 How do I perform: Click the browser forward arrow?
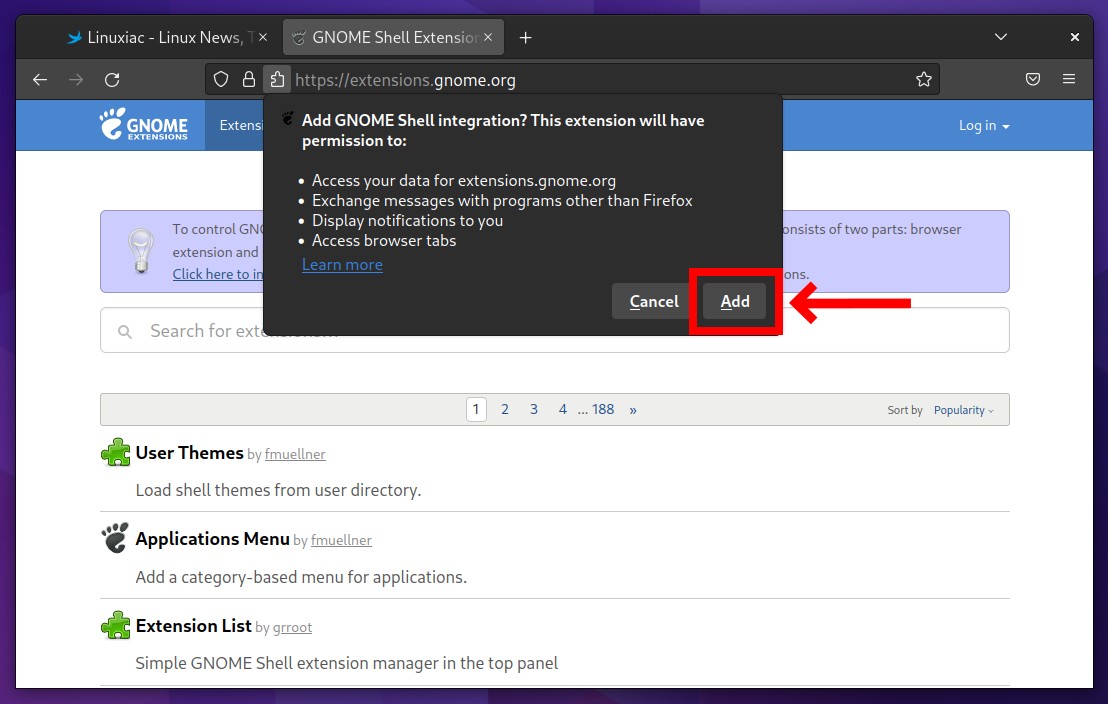pos(76,80)
